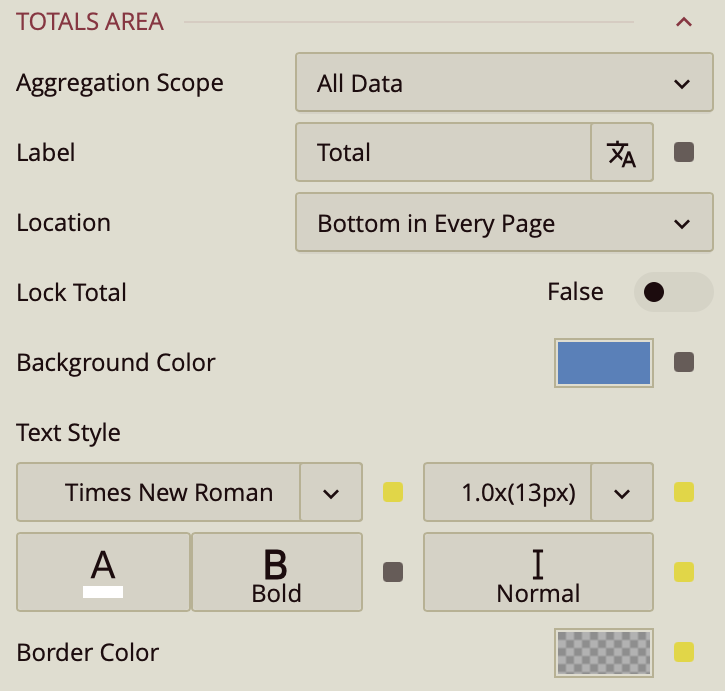The width and height of the screenshot is (725, 691).
Task: Click yellow indicator next to Normal style
Action: (684, 572)
